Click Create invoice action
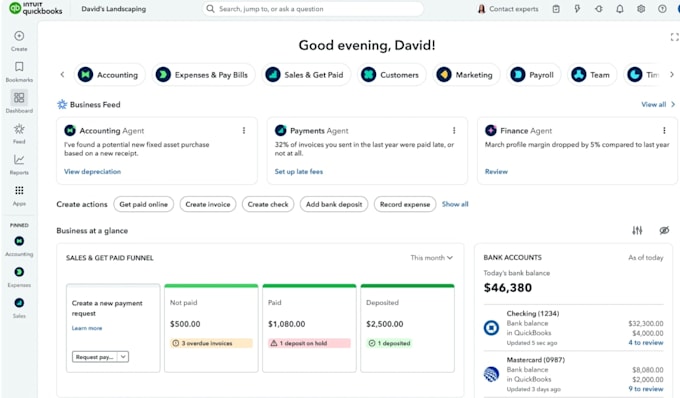The height and width of the screenshot is (398, 680). click(x=208, y=204)
